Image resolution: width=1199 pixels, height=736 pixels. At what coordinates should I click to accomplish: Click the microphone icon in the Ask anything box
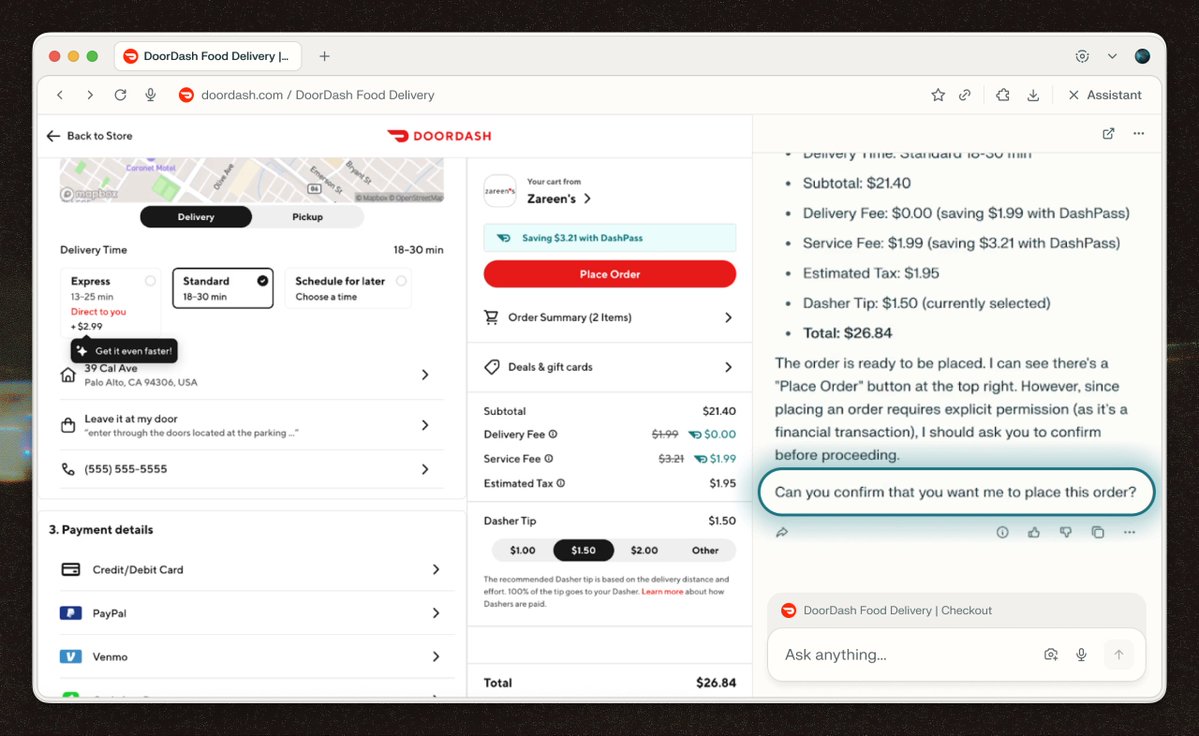click(x=1081, y=655)
